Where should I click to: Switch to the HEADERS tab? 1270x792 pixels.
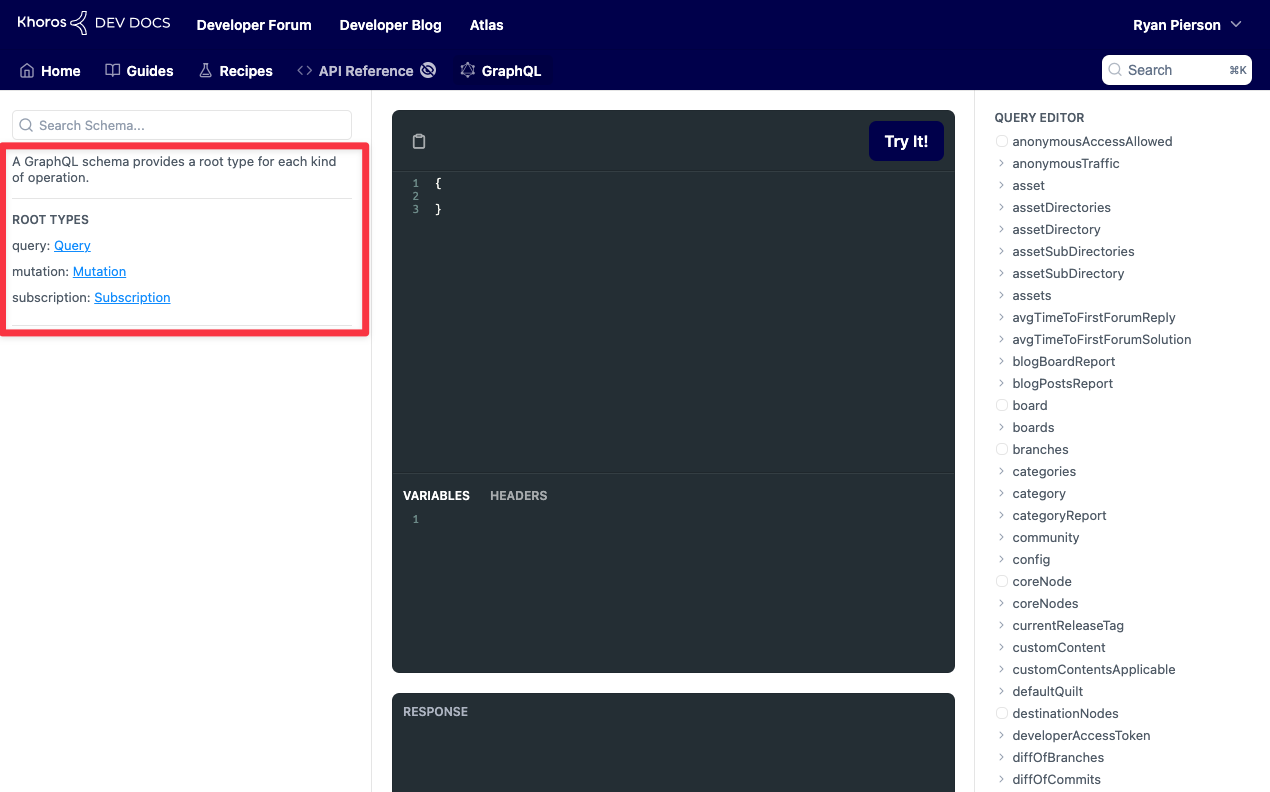coord(518,496)
